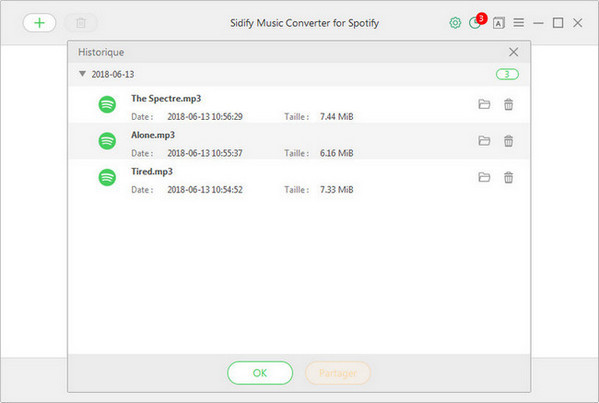The image size is (599, 403).
Task: Delete The Spectre.mp3 history entry
Action: pos(508,104)
